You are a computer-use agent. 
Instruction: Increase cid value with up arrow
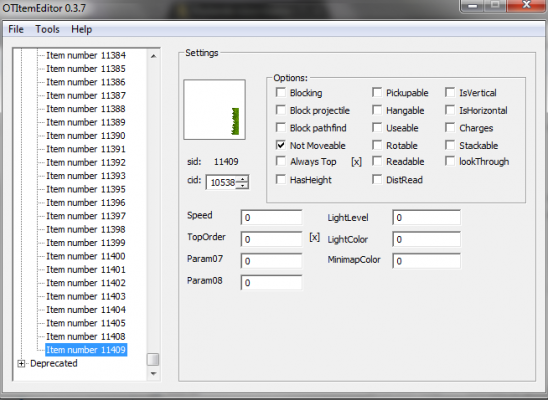coord(242,180)
